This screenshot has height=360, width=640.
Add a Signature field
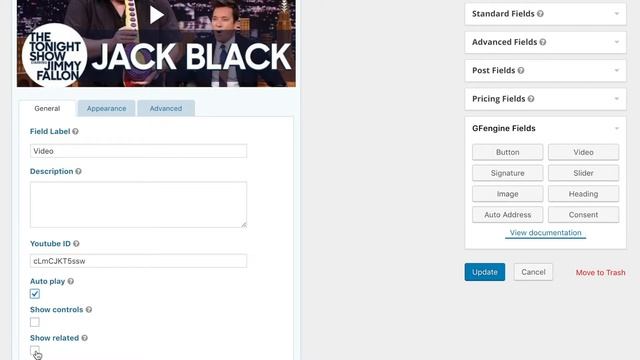(x=508, y=173)
